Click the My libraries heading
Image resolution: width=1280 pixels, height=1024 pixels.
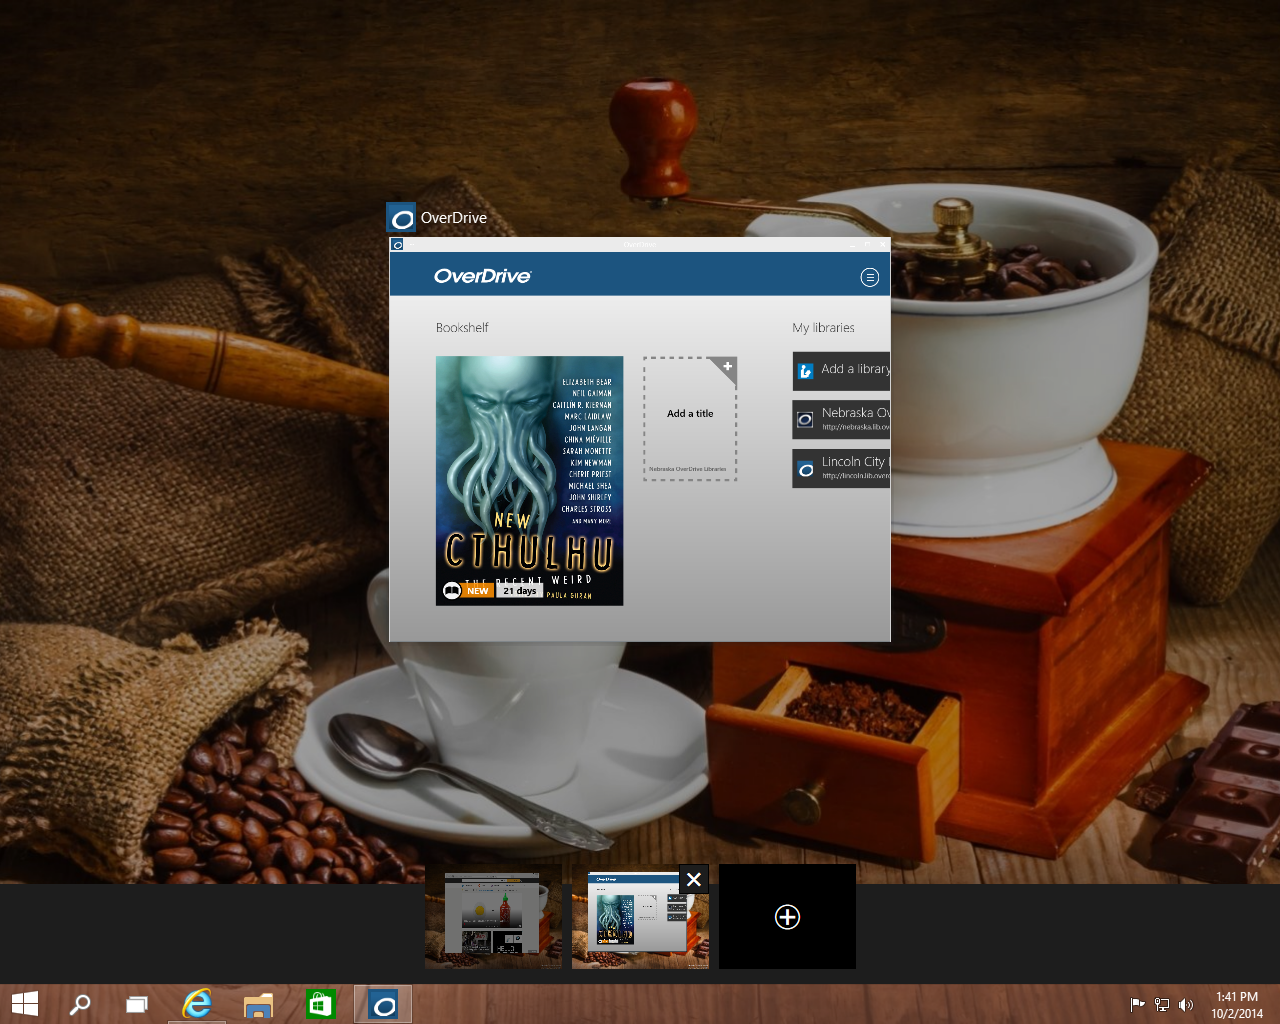point(823,328)
